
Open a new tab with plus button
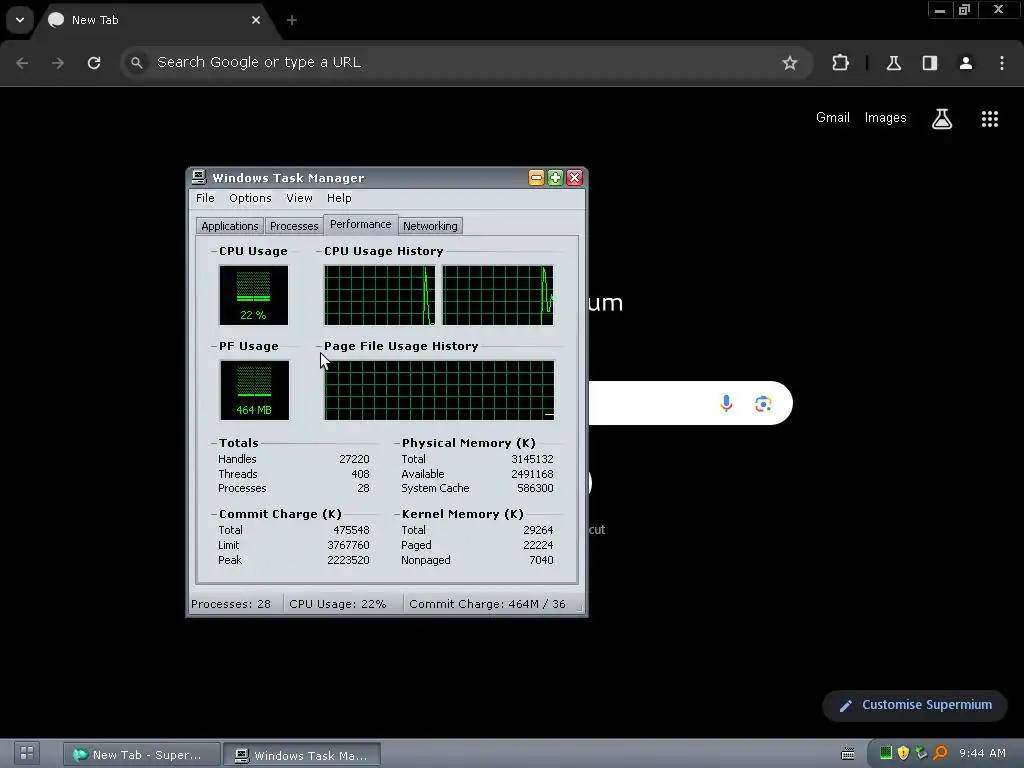pyautogui.click(x=292, y=20)
